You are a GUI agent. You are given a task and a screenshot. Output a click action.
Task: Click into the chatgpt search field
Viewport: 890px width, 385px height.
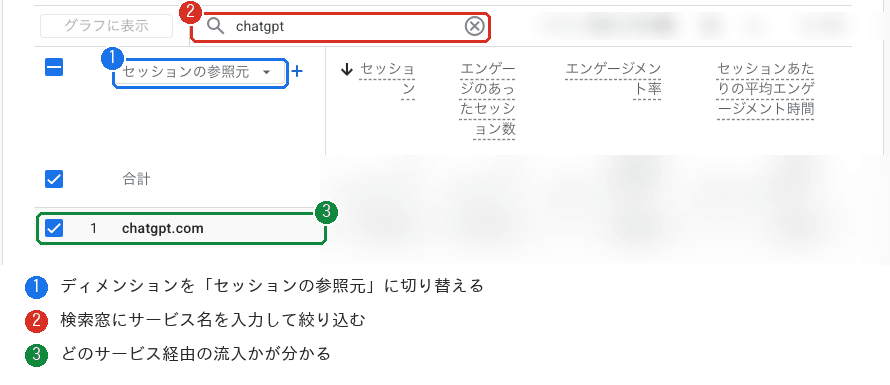tap(341, 27)
